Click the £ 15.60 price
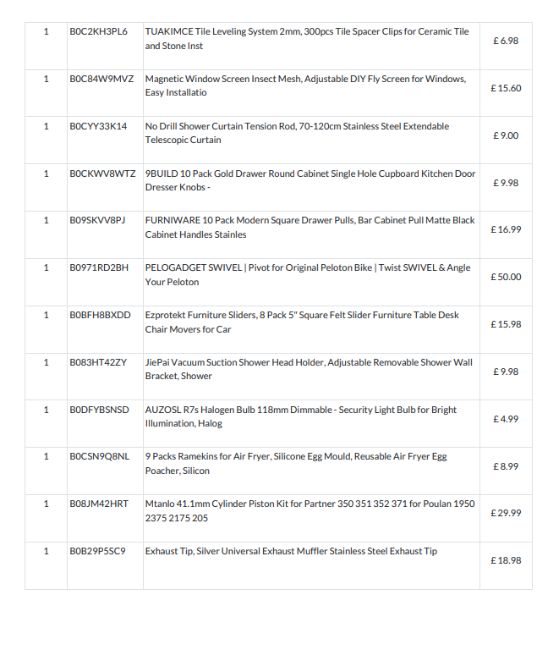 [506, 88]
